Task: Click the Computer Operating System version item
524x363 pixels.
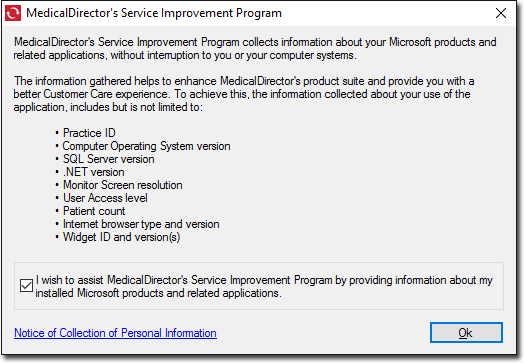Action: click(x=146, y=146)
